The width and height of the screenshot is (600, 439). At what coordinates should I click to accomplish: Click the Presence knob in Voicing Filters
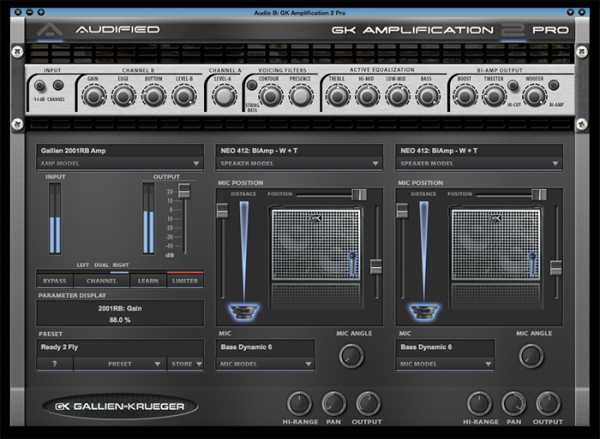(x=300, y=96)
